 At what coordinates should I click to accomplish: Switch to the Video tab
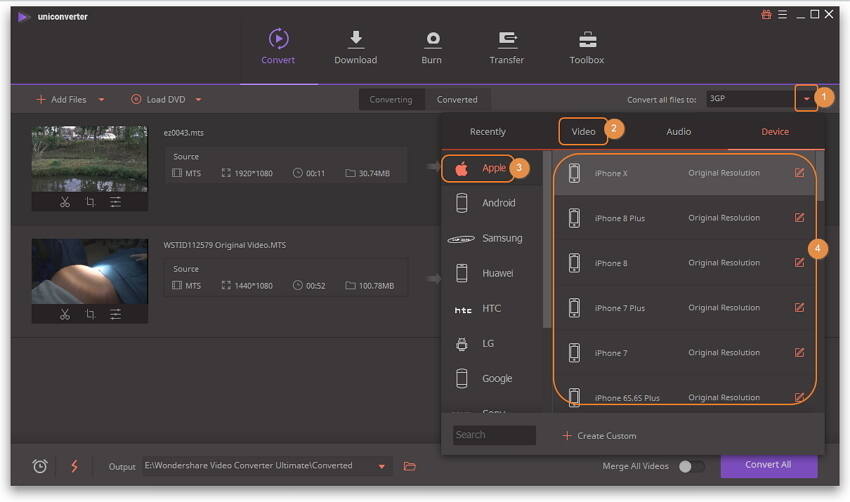point(583,132)
